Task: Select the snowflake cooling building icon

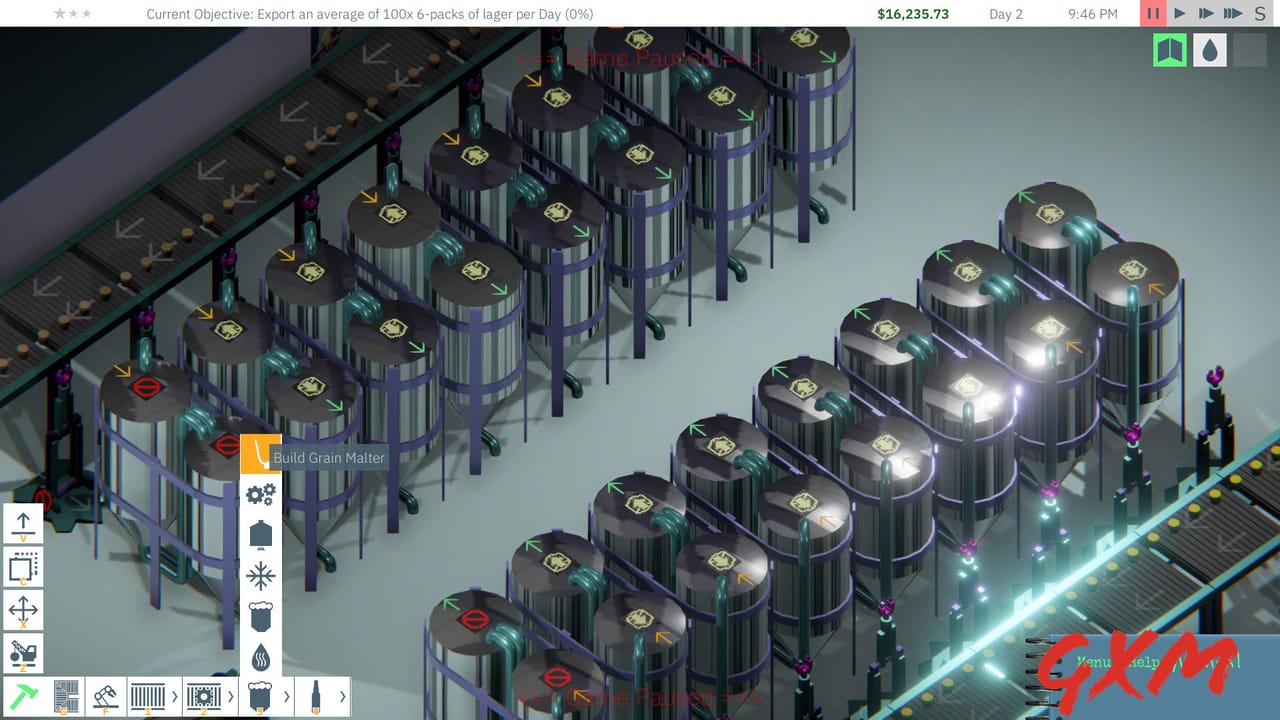Action: pyautogui.click(x=260, y=575)
